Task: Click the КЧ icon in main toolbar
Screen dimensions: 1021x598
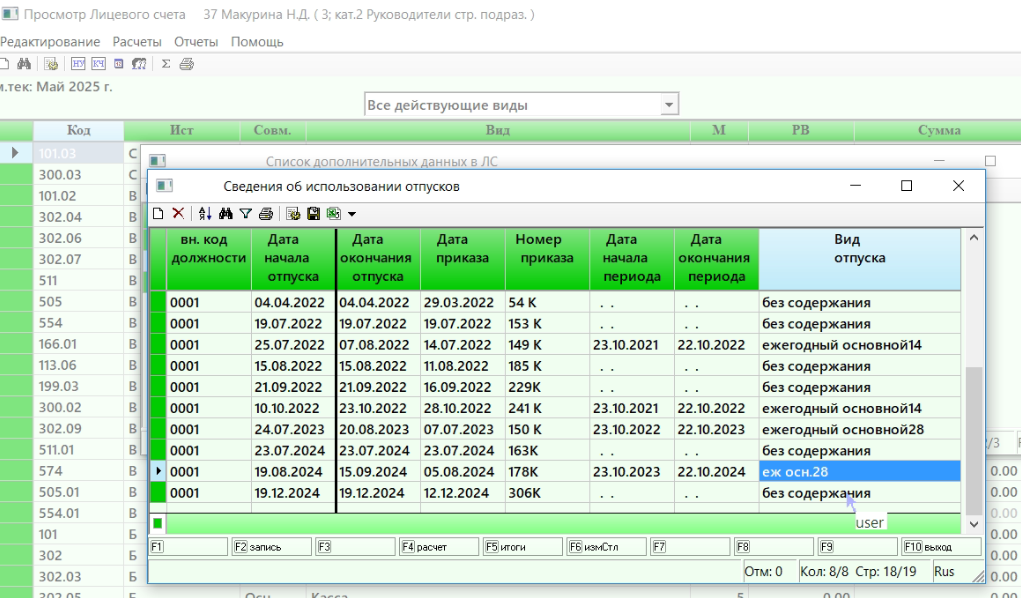Action: tap(98, 64)
